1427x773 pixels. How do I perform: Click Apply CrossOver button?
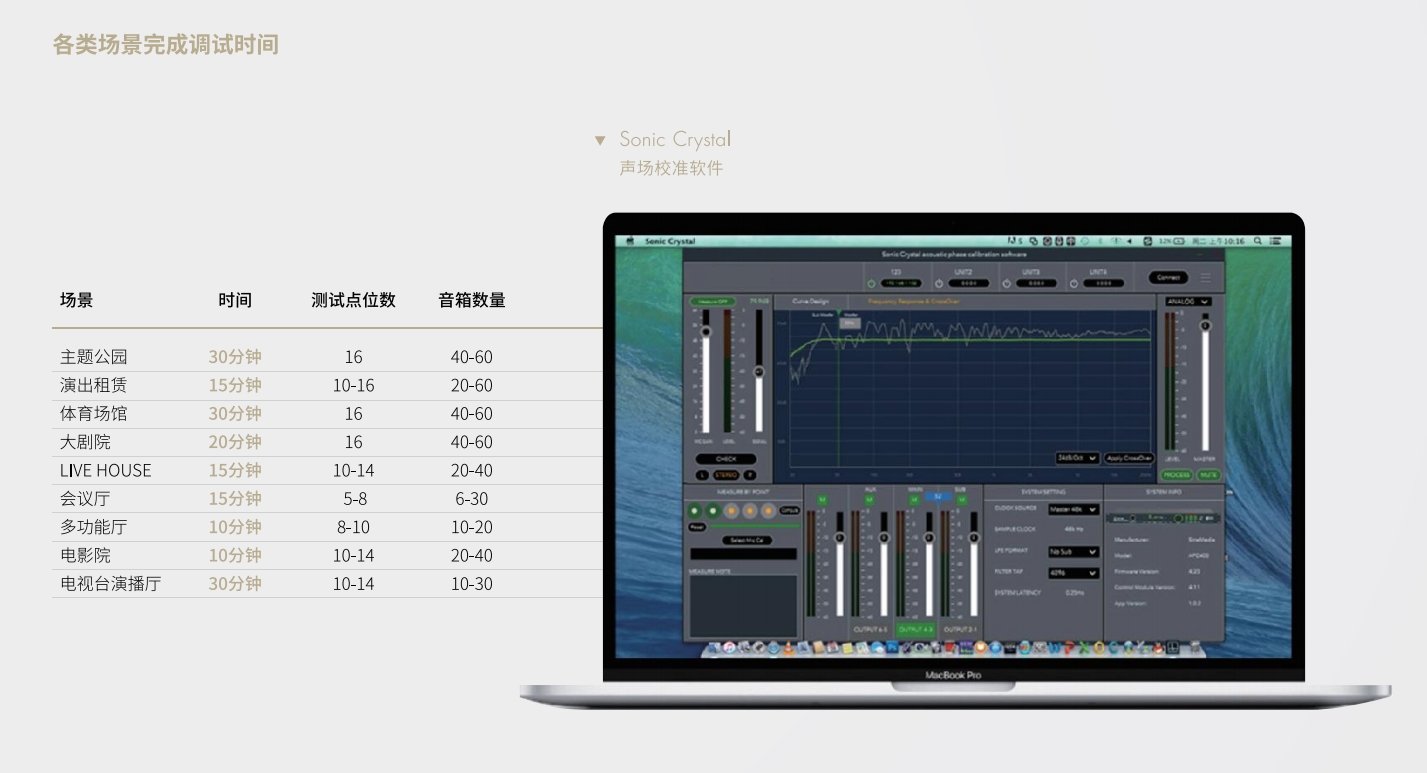pyautogui.click(x=1129, y=458)
